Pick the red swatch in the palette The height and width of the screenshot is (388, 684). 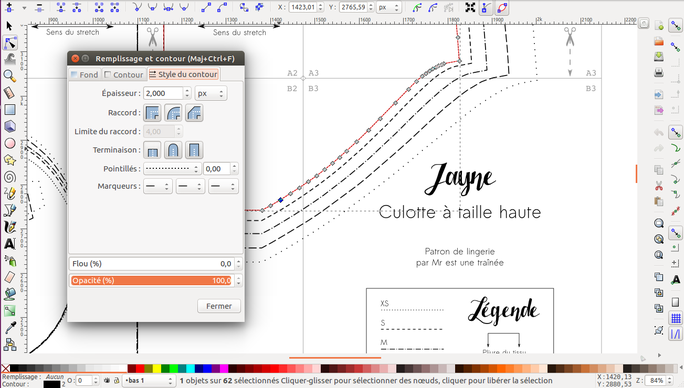140,368
